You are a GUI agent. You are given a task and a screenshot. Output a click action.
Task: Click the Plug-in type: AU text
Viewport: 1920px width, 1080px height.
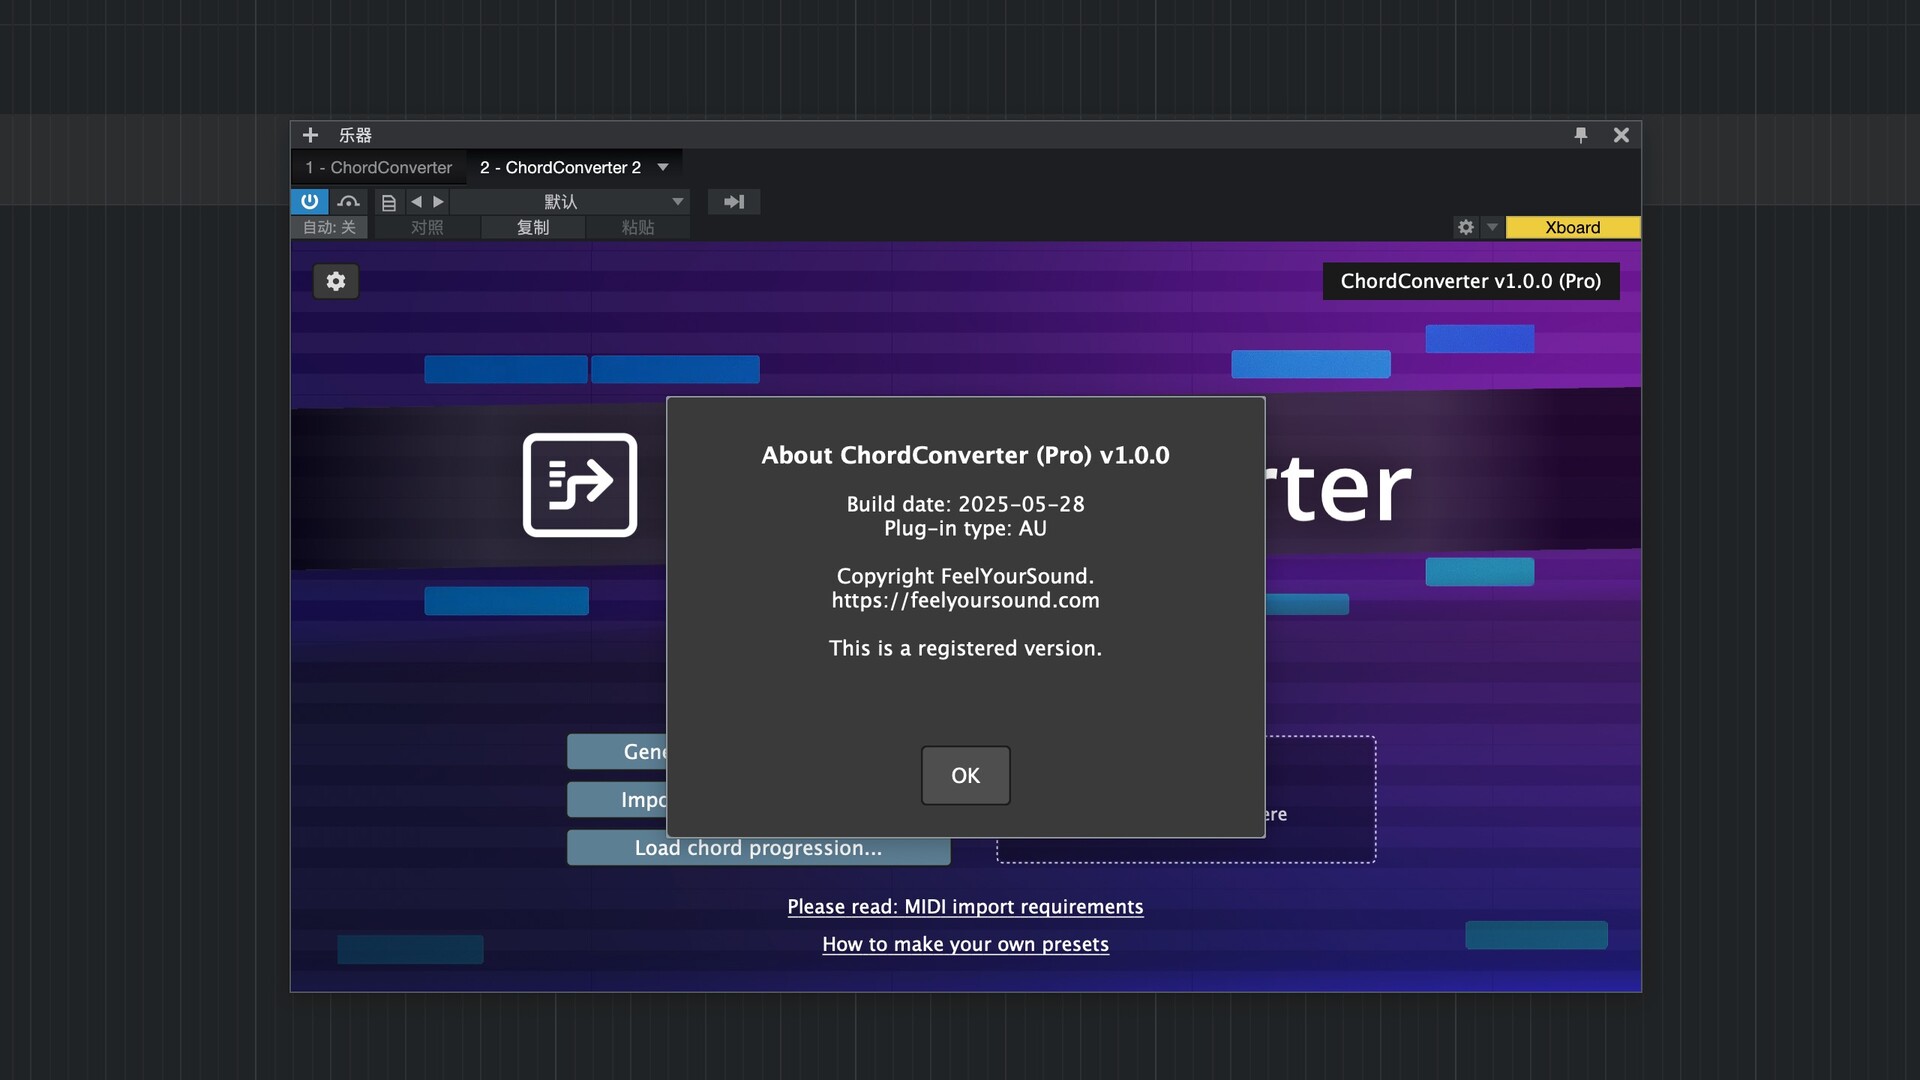click(965, 528)
